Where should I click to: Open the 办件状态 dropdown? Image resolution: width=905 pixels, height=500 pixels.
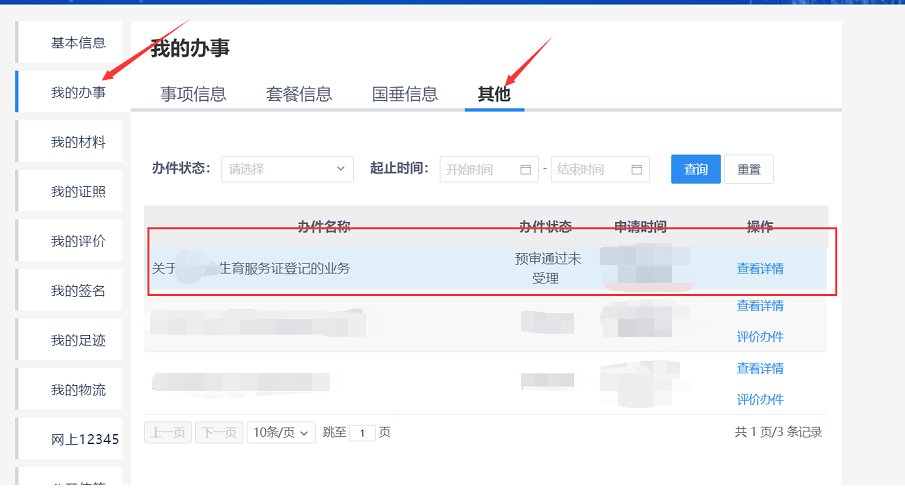point(287,169)
